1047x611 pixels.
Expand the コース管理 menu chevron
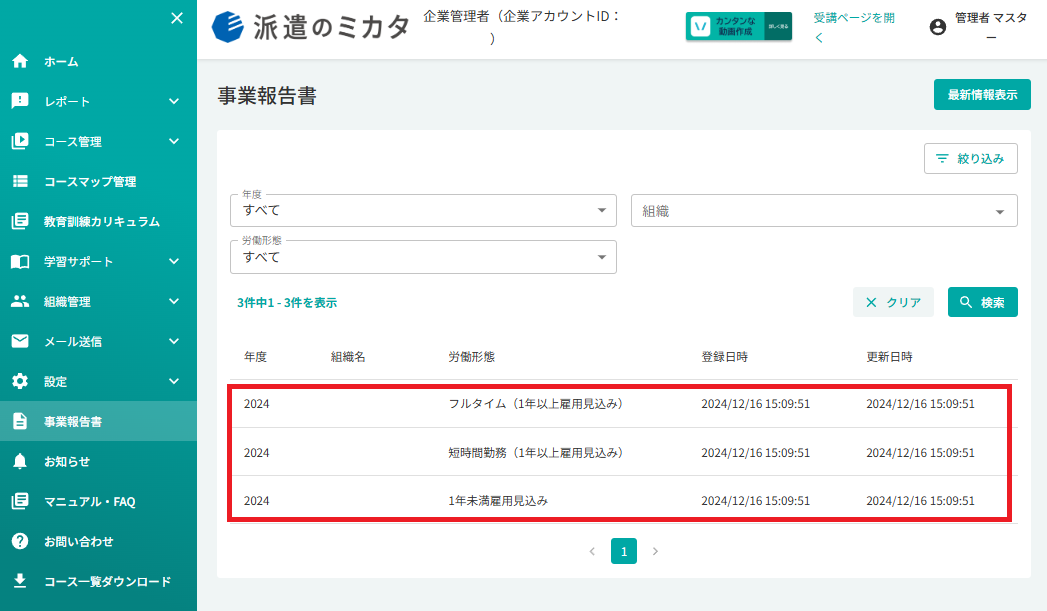174,142
